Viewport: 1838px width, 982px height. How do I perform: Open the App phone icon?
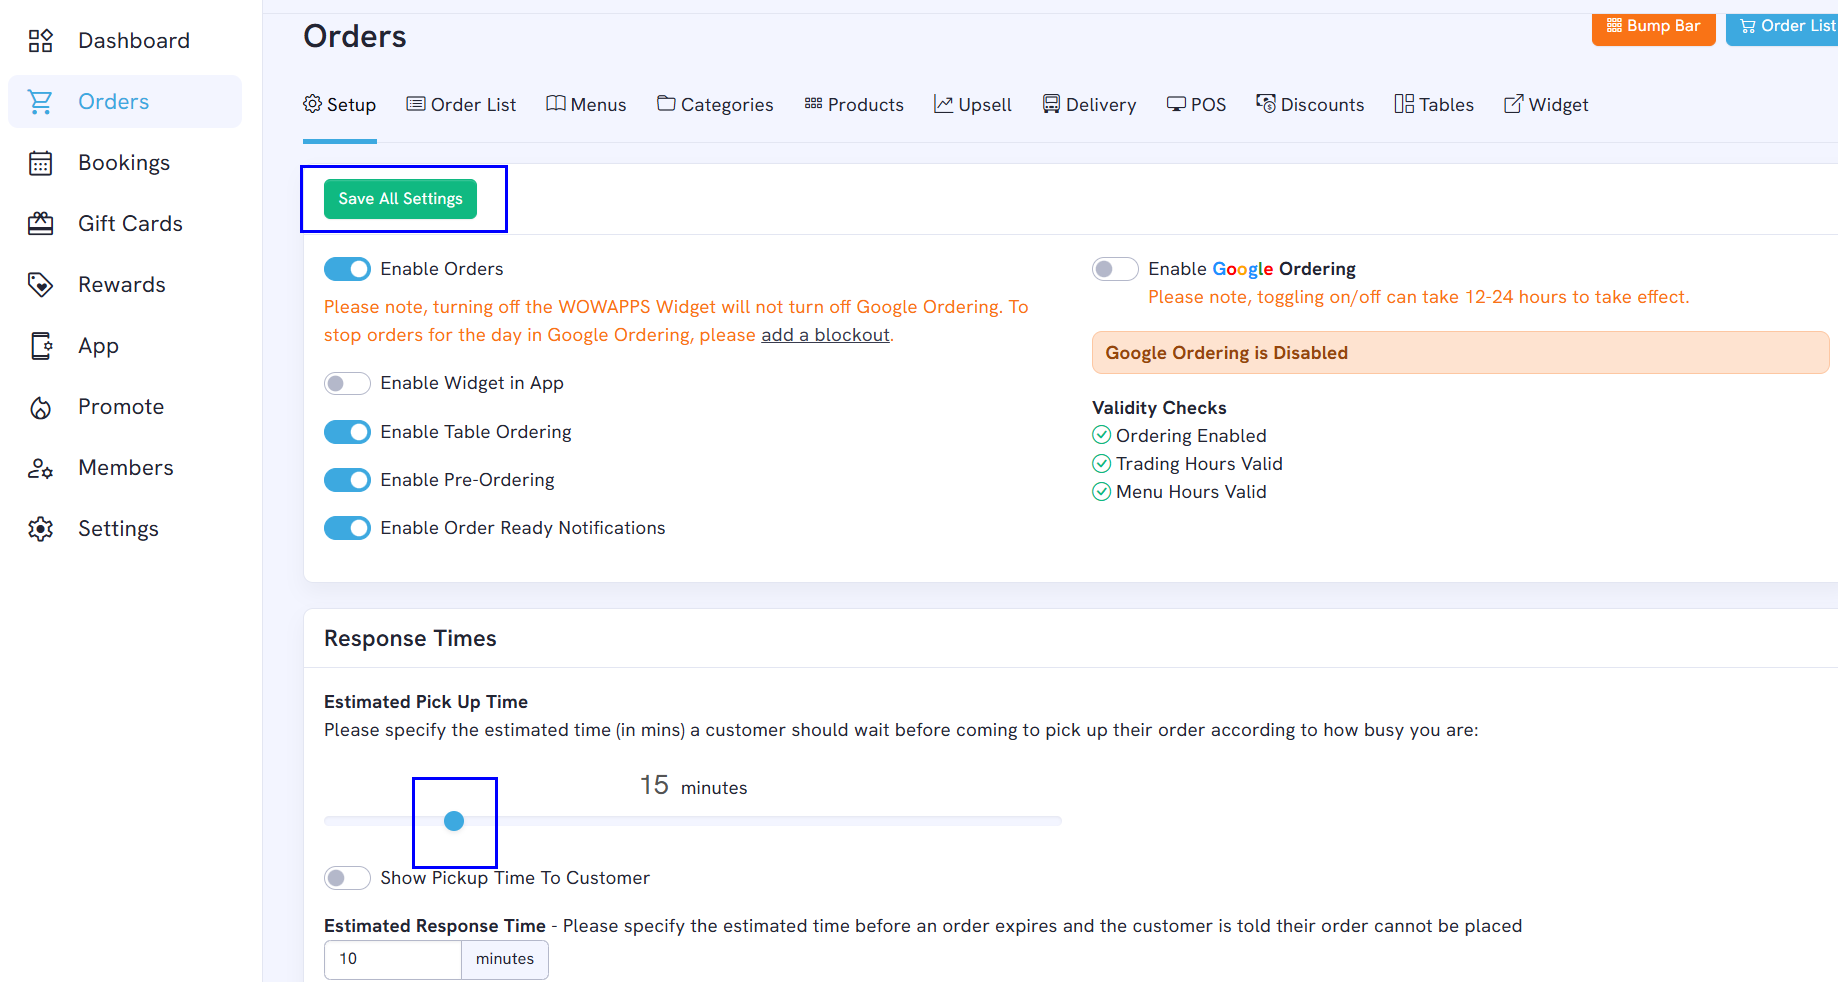tap(40, 346)
